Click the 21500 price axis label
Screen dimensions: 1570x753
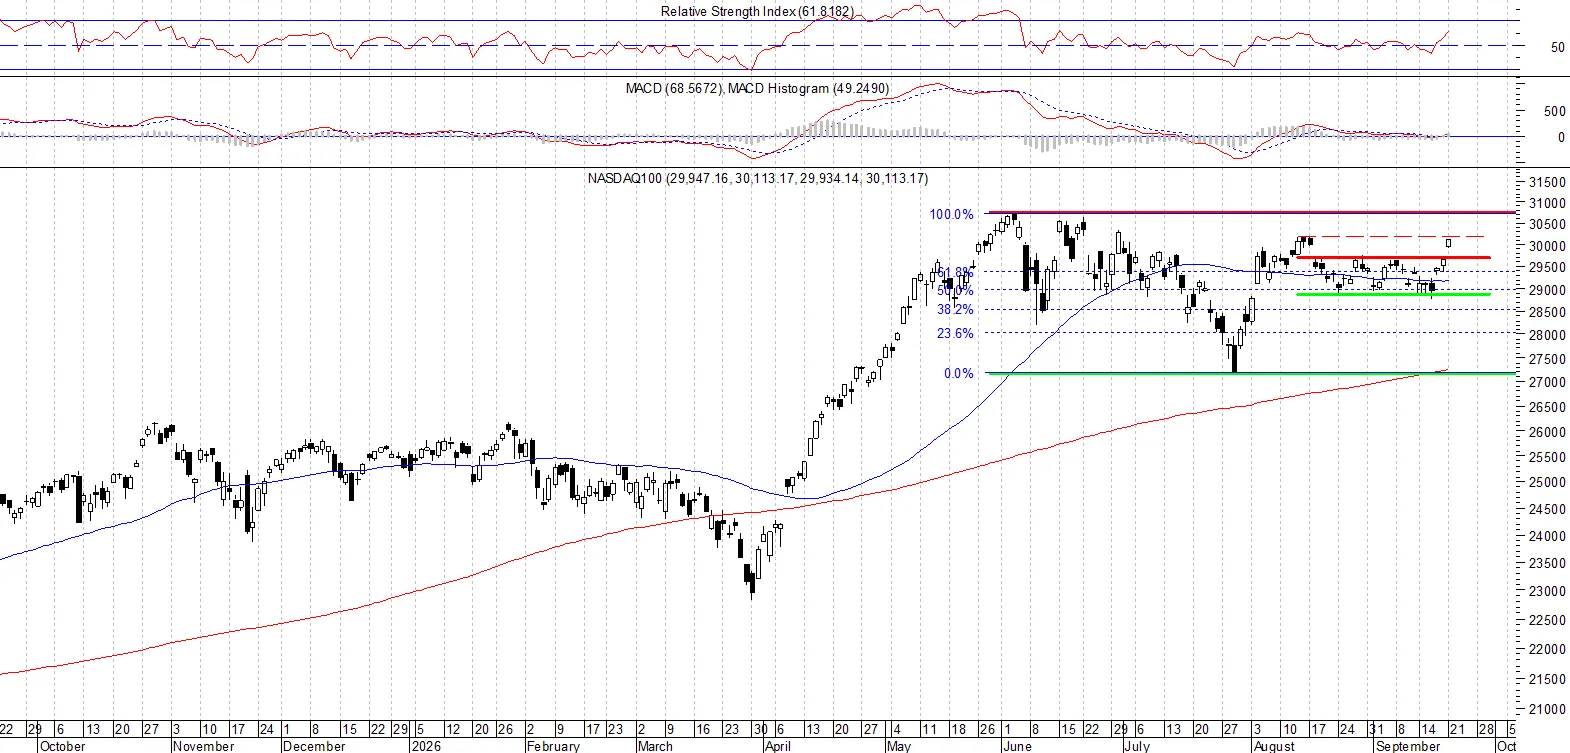(1547, 680)
